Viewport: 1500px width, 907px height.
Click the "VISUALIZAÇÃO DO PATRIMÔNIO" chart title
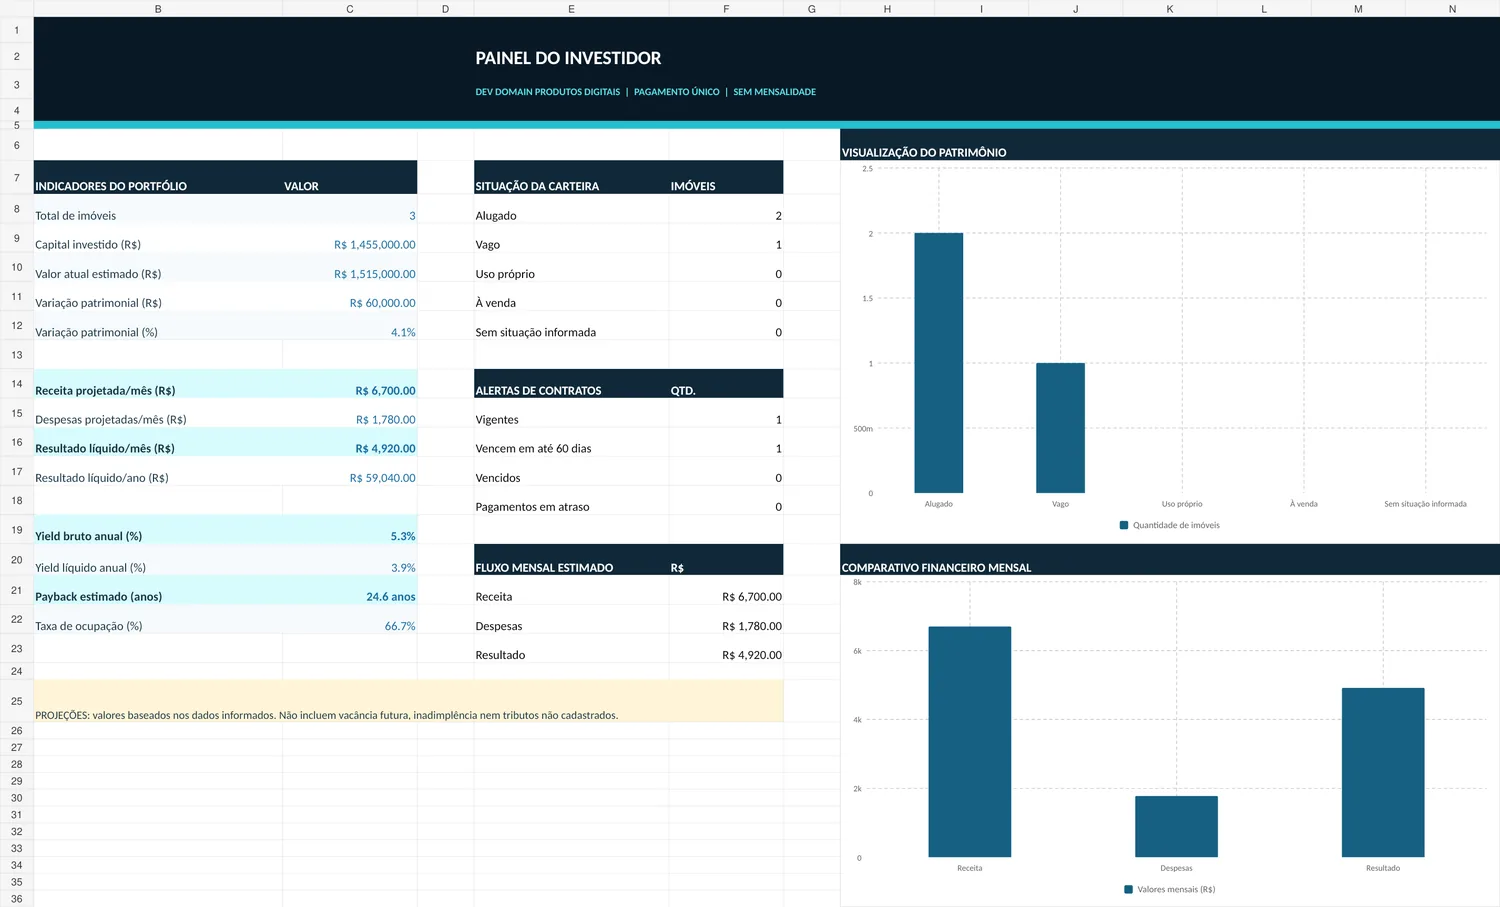click(924, 153)
